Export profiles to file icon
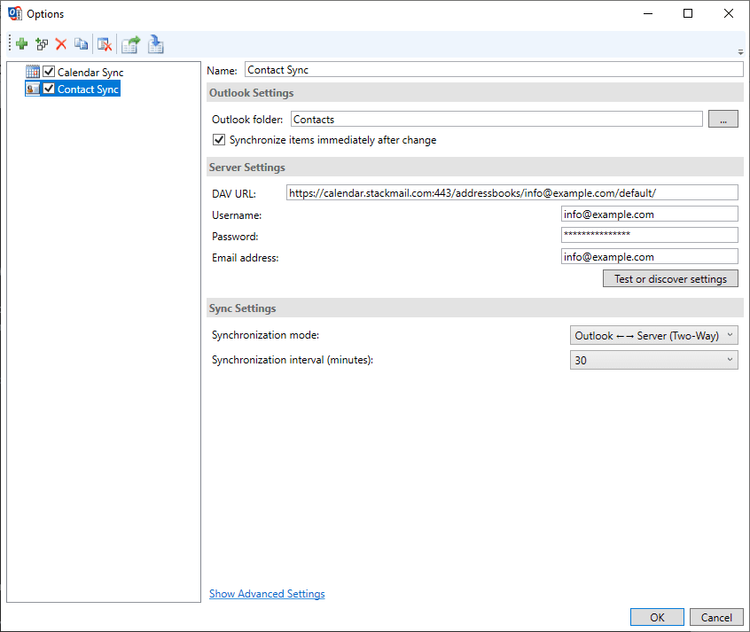The width and height of the screenshot is (750, 632). (131, 44)
